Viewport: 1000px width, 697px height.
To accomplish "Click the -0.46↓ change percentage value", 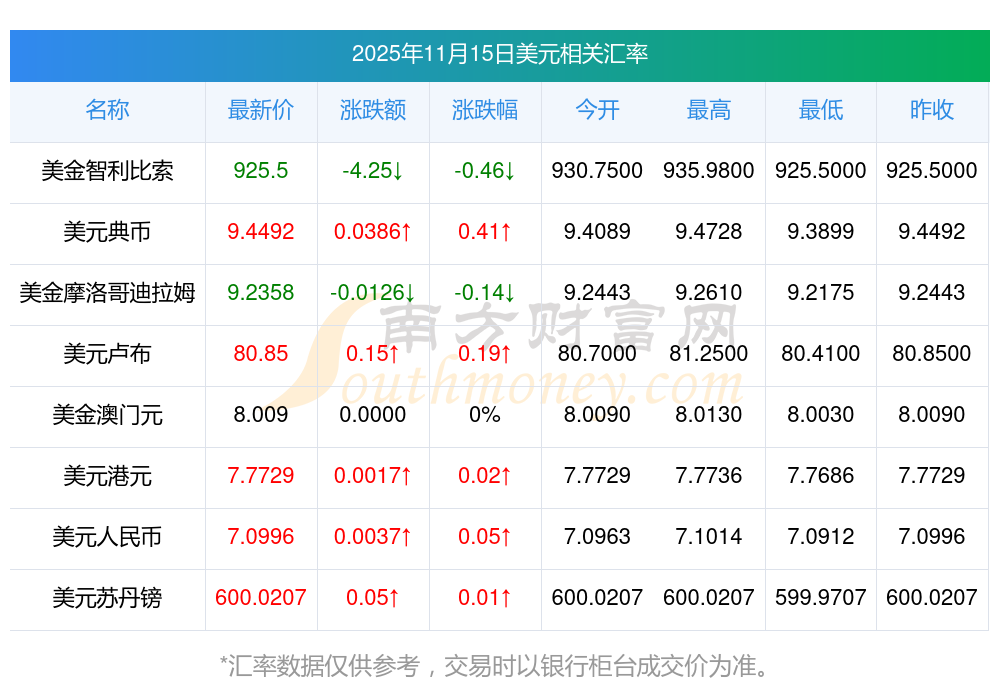I will click(x=485, y=171).
